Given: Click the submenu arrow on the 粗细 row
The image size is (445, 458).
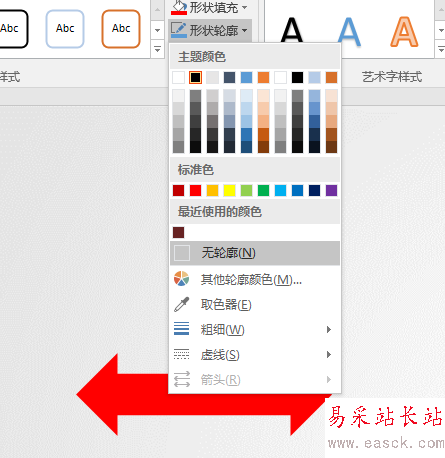Looking at the screenshot, I should [x=329, y=330].
